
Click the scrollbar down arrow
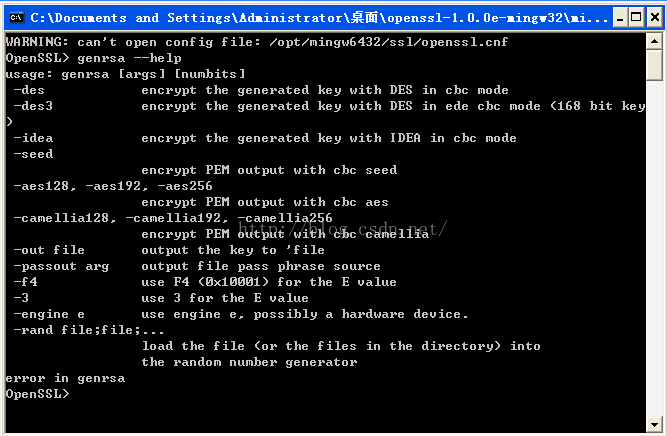pos(654,424)
